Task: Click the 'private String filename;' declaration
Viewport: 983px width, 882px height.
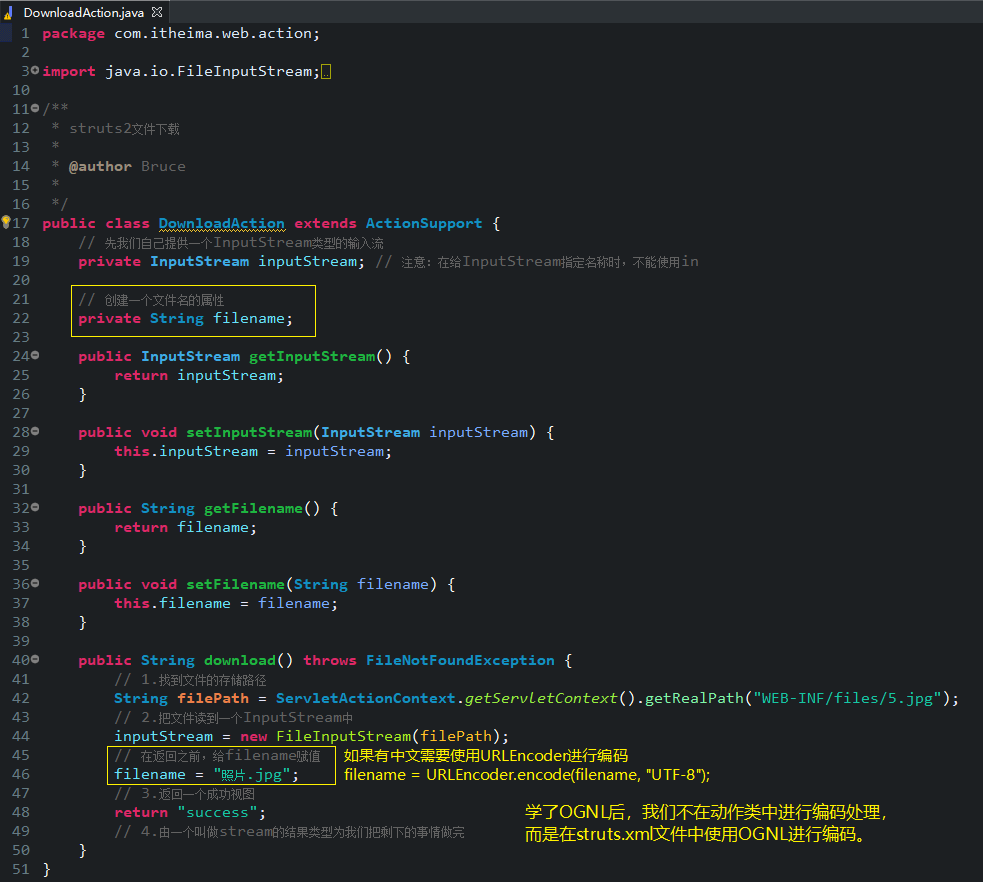Action: tap(185, 318)
